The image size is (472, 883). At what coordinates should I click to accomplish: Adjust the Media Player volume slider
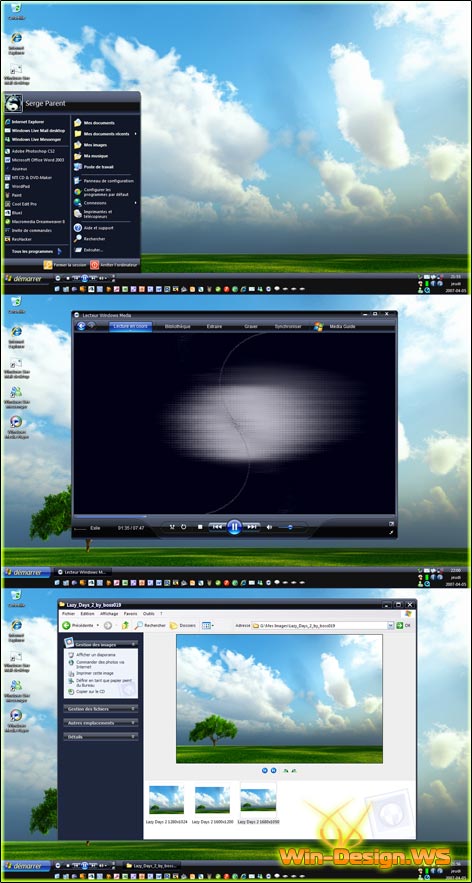(293, 527)
